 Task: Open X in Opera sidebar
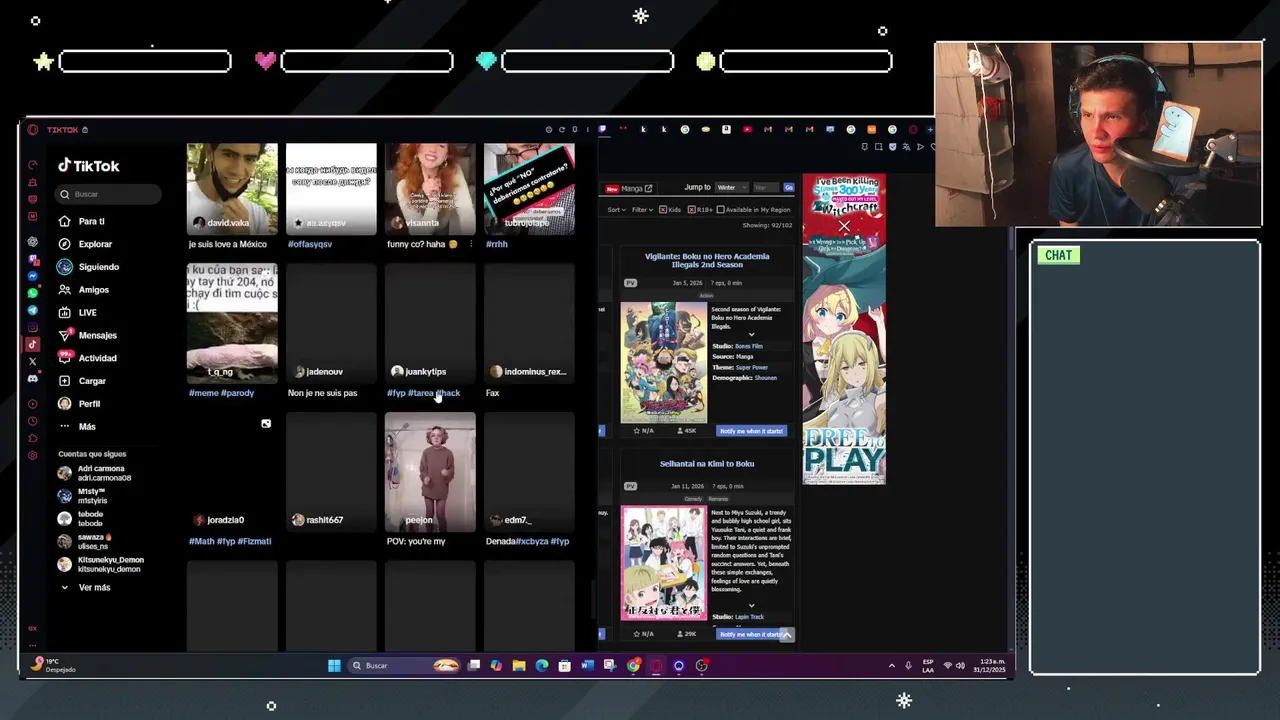click(x=33, y=361)
